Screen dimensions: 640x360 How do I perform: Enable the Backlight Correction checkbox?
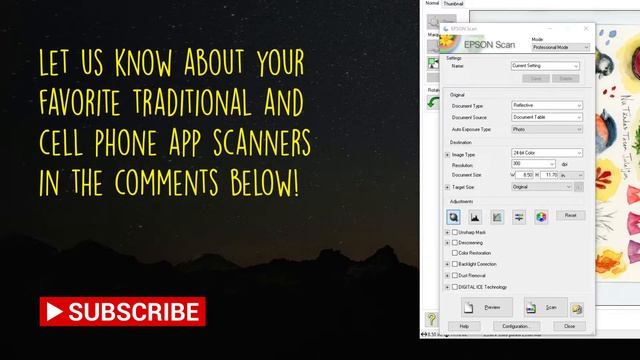click(x=455, y=264)
